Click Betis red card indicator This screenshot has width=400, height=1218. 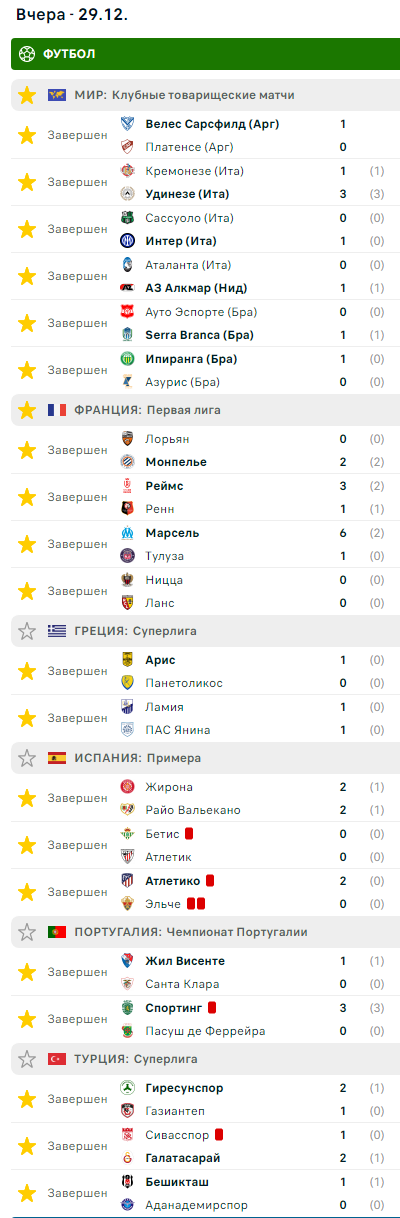[189, 833]
